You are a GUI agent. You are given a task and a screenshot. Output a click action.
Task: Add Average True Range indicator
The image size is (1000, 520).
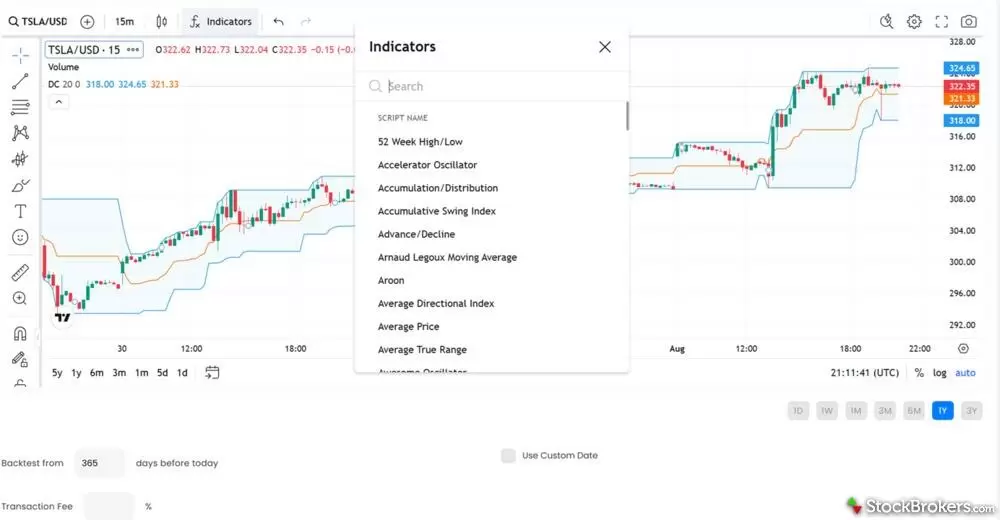[491, 350]
